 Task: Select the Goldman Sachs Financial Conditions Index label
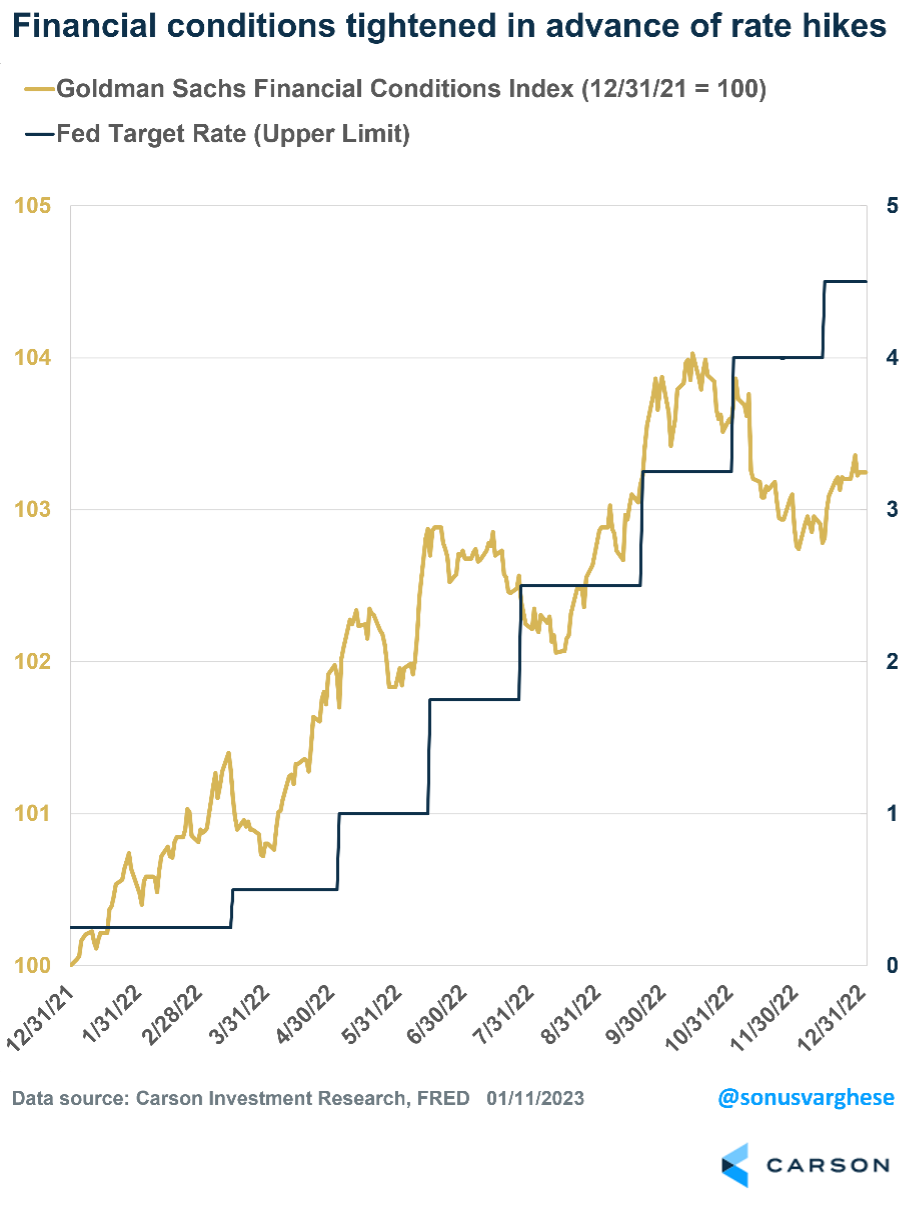(411, 90)
